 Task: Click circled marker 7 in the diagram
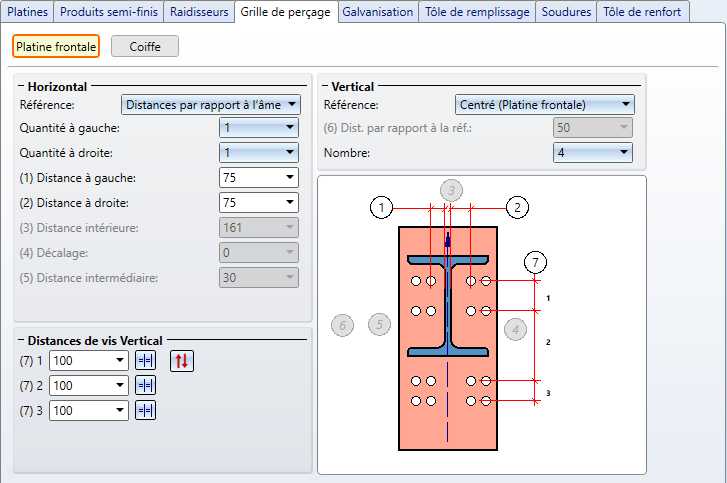click(536, 263)
